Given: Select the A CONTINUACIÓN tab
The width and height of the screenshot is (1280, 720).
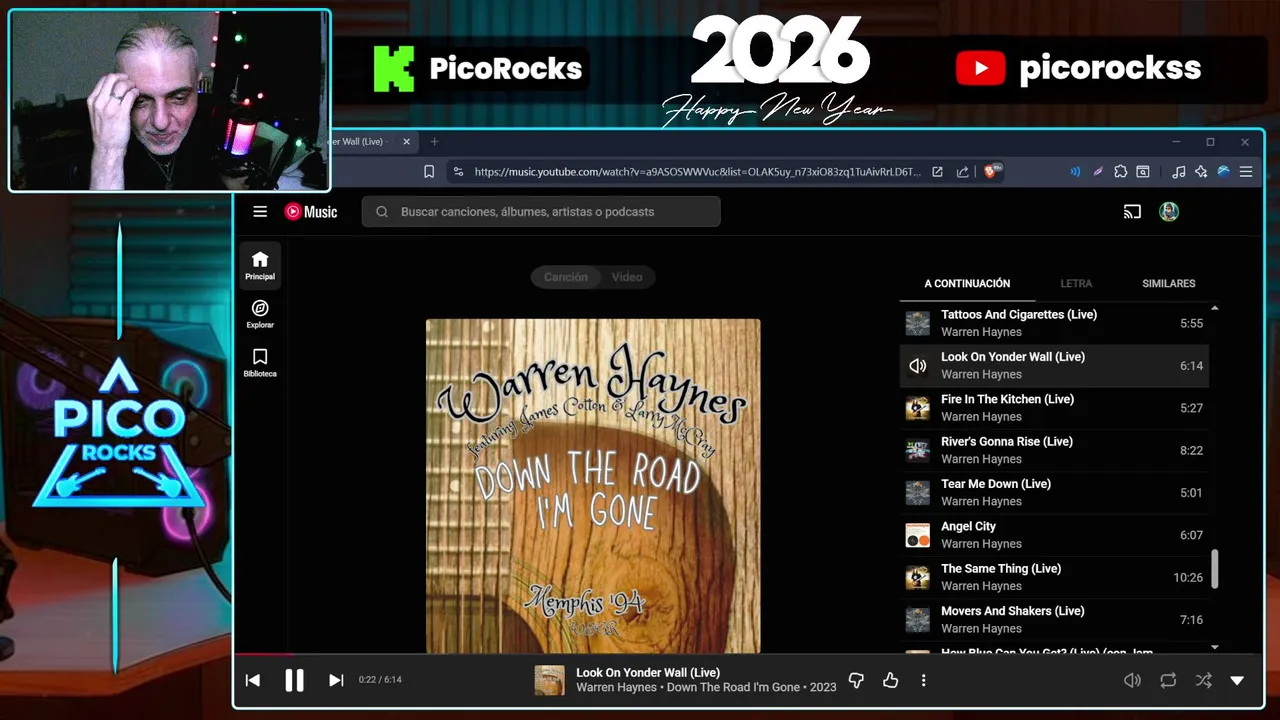Looking at the screenshot, I should [967, 283].
